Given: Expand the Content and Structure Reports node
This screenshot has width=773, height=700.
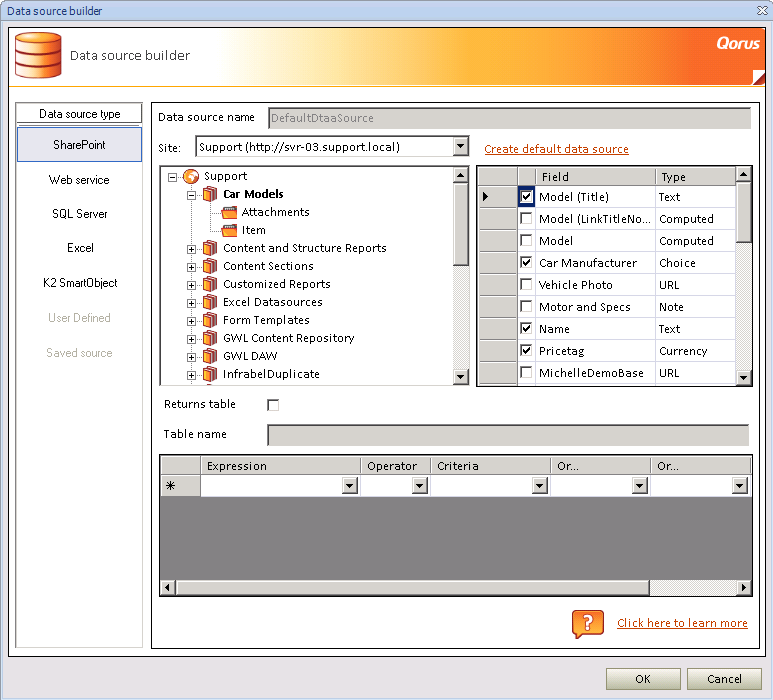Looking at the screenshot, I should click(191, 249).
